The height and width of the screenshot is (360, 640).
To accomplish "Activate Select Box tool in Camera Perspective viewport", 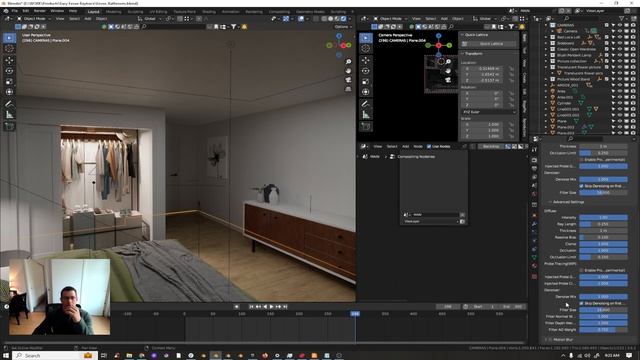I will pyautogui.click(x=366, y=38).
